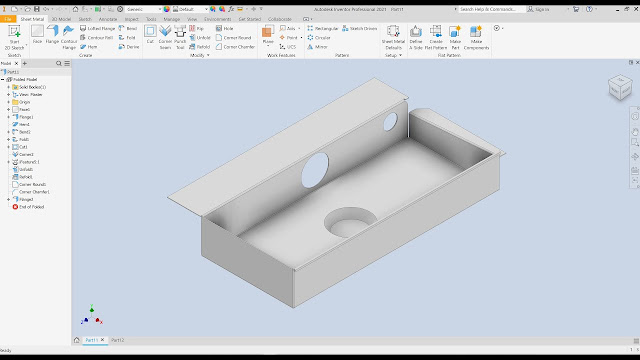Image resolution: width=640 pixels, height=360 pixels.
Task: Select the Cut tool
Action: click(150, 34)
